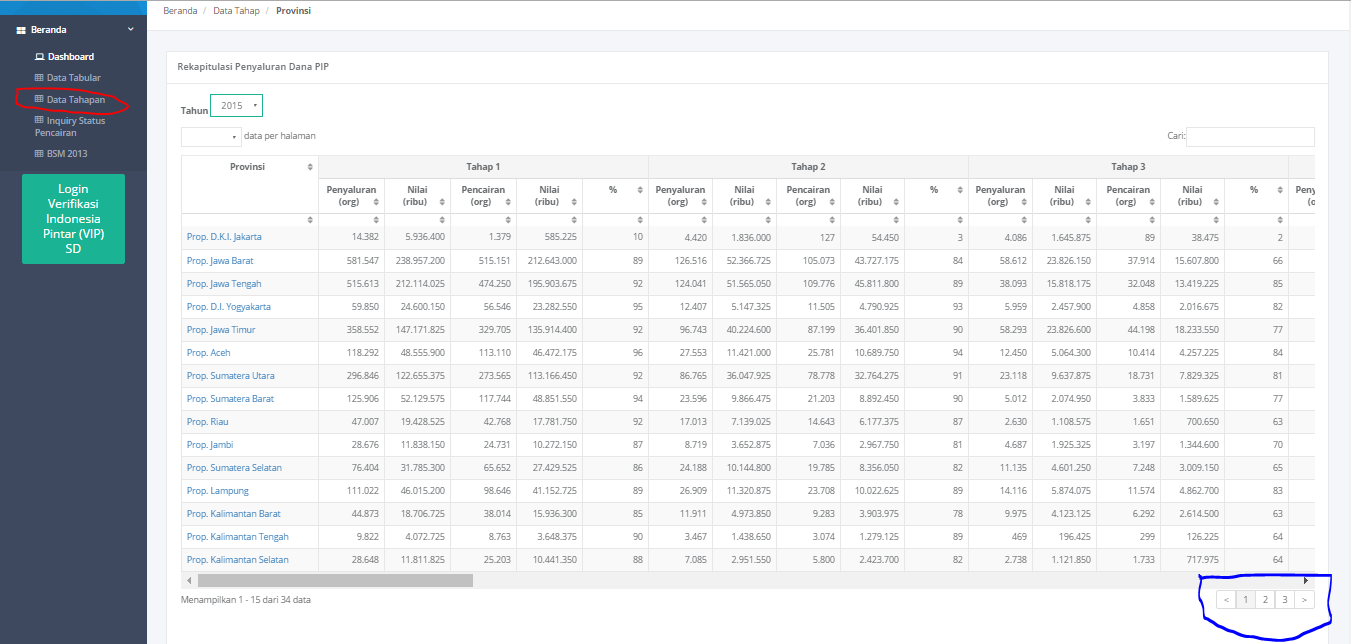Open the Tahun 2015 year dropdown

(236, 105)
